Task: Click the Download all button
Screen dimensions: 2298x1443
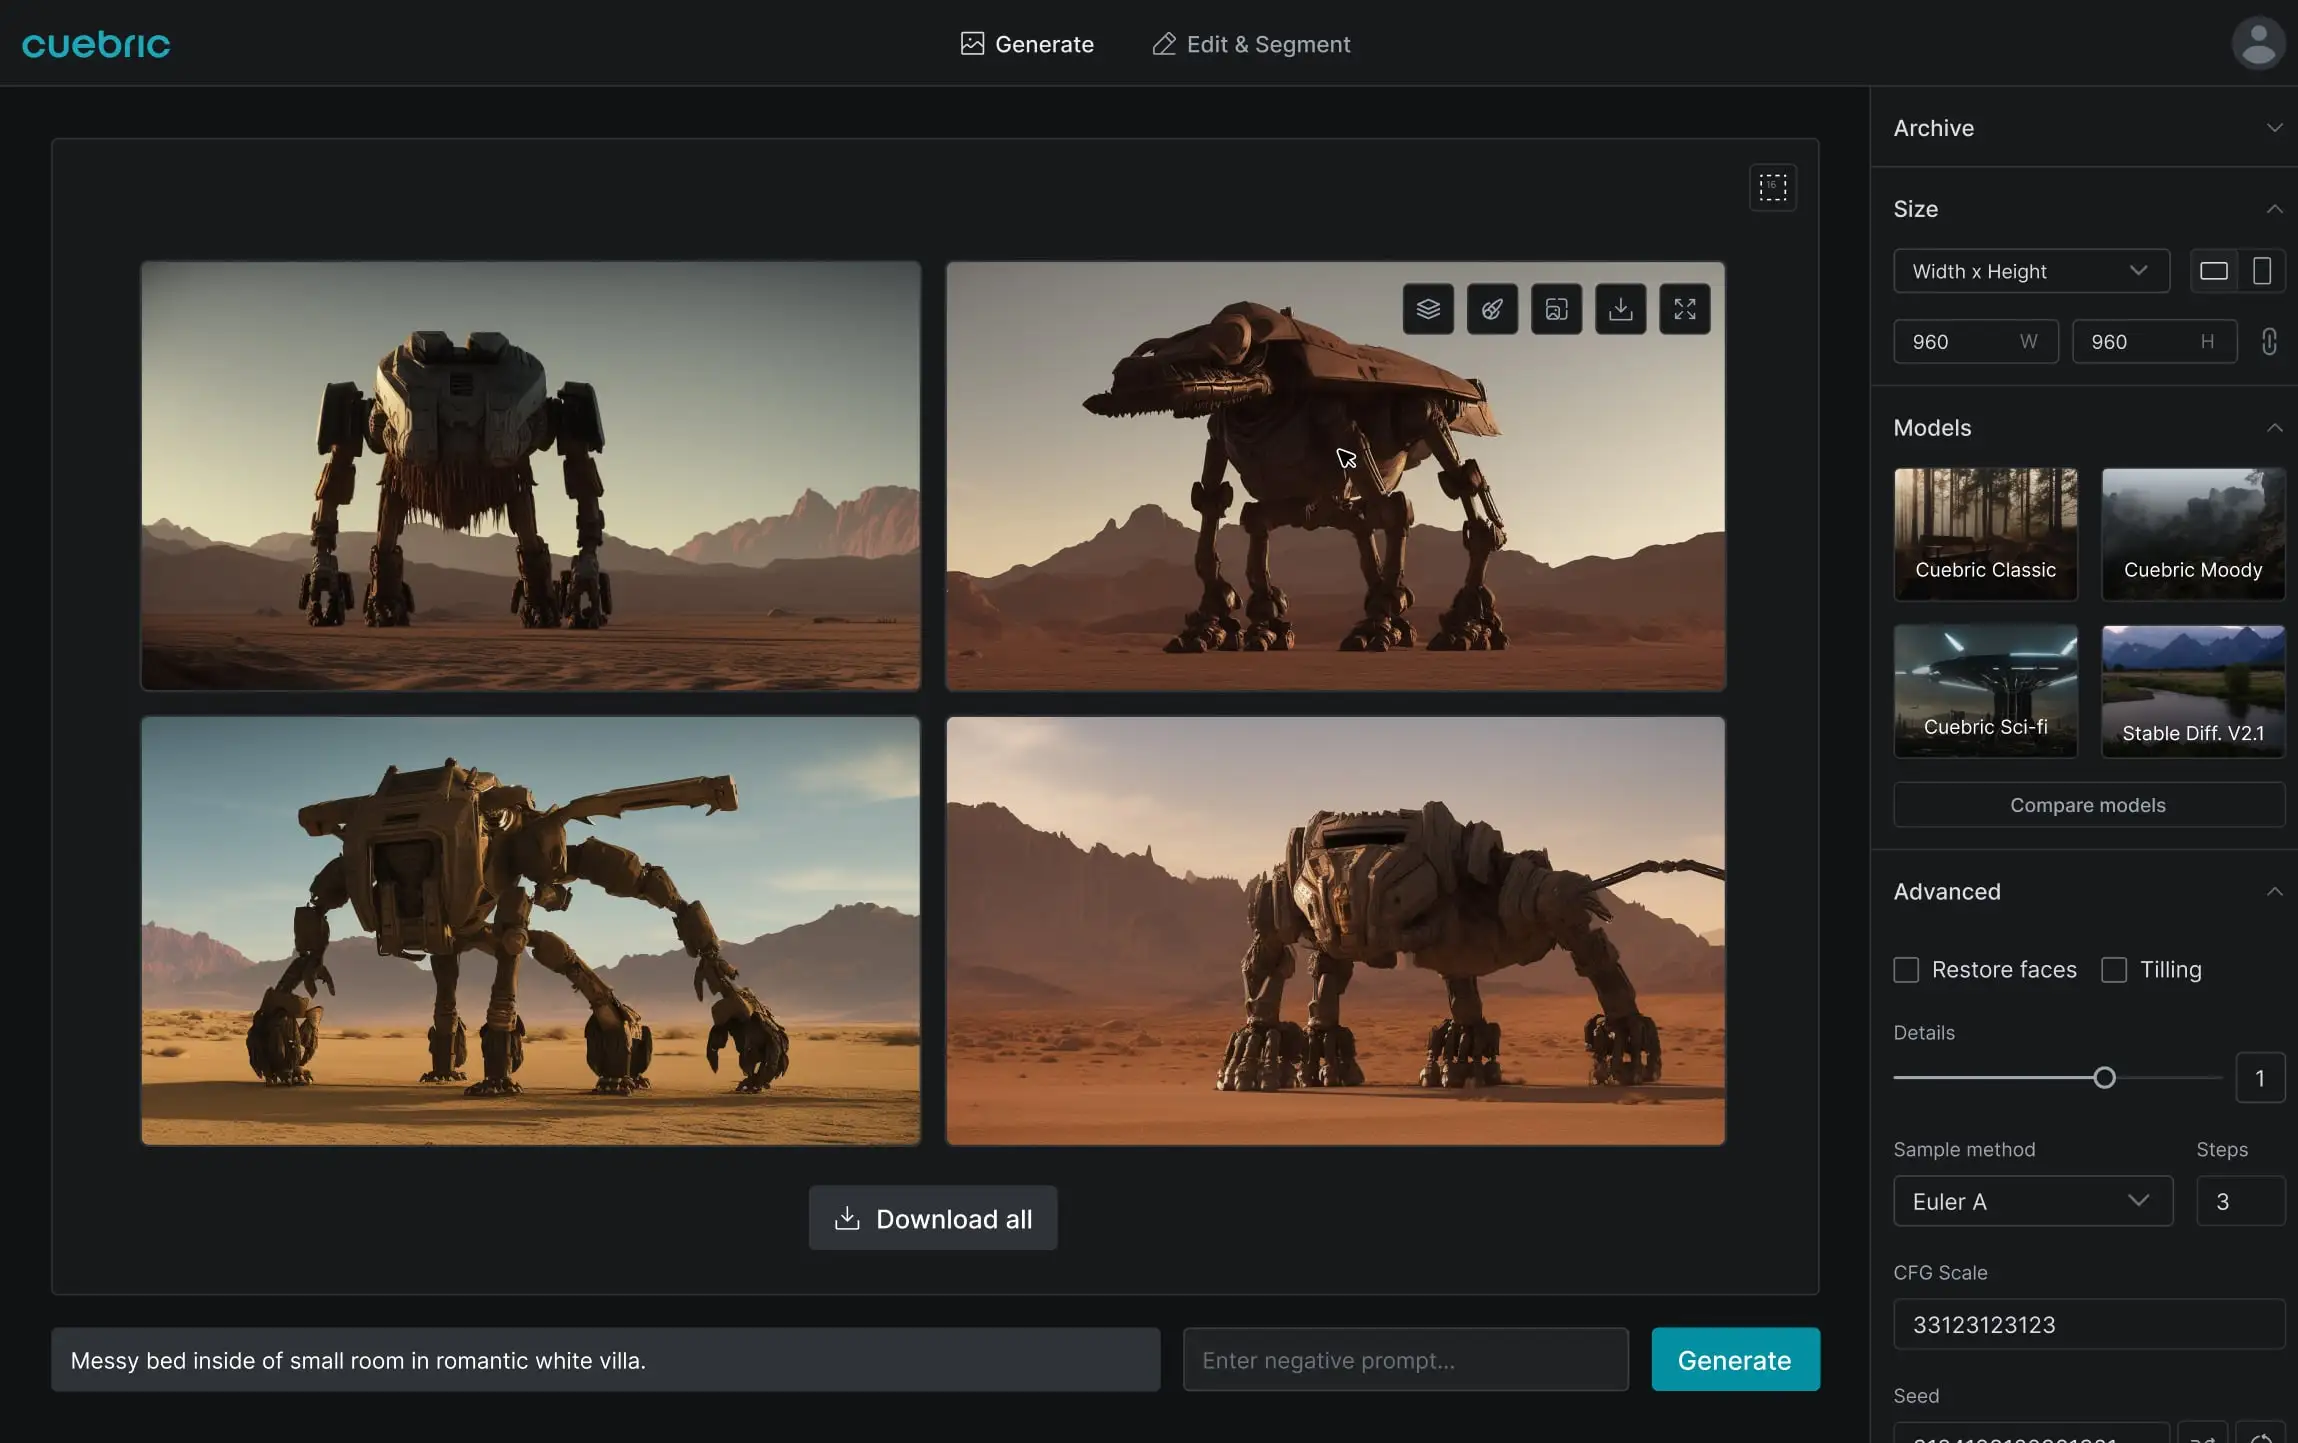Action: pyautogui.click(x=933, y=1218)
